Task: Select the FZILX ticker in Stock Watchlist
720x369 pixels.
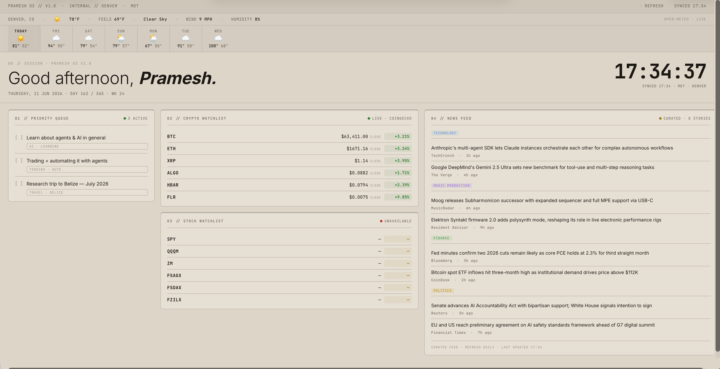Action: pyautogui.click(x=174, y=300)
